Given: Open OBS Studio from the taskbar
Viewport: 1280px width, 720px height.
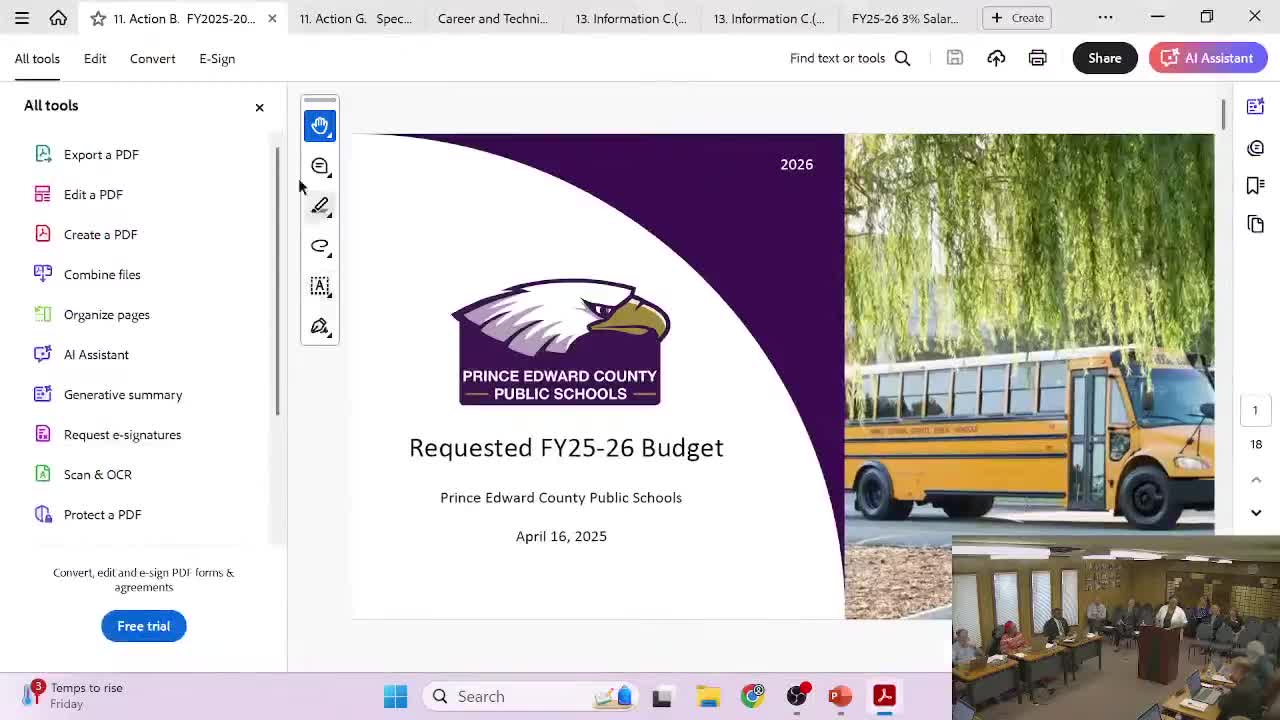Looking at the screenshot, I should point(797,696).
